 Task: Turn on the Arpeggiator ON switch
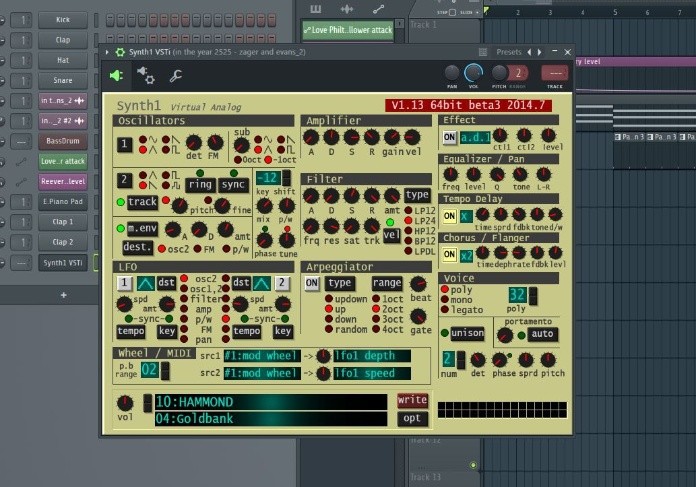coord(312,283)
